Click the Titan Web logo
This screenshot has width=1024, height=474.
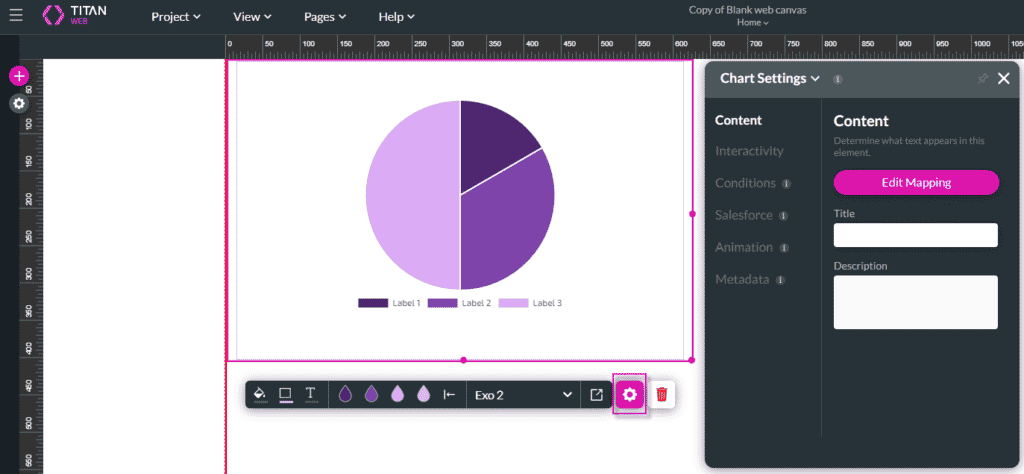pos(74,15)
